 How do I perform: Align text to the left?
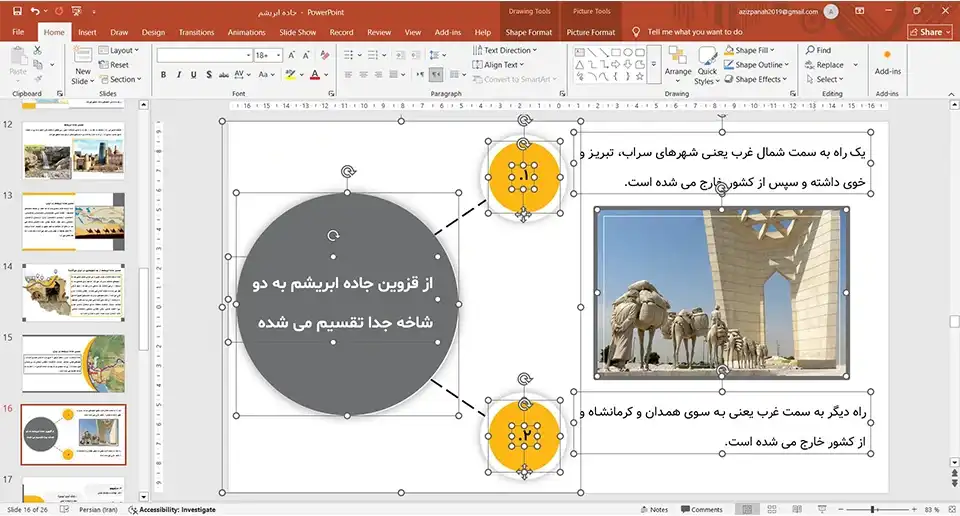coord(348,75)
